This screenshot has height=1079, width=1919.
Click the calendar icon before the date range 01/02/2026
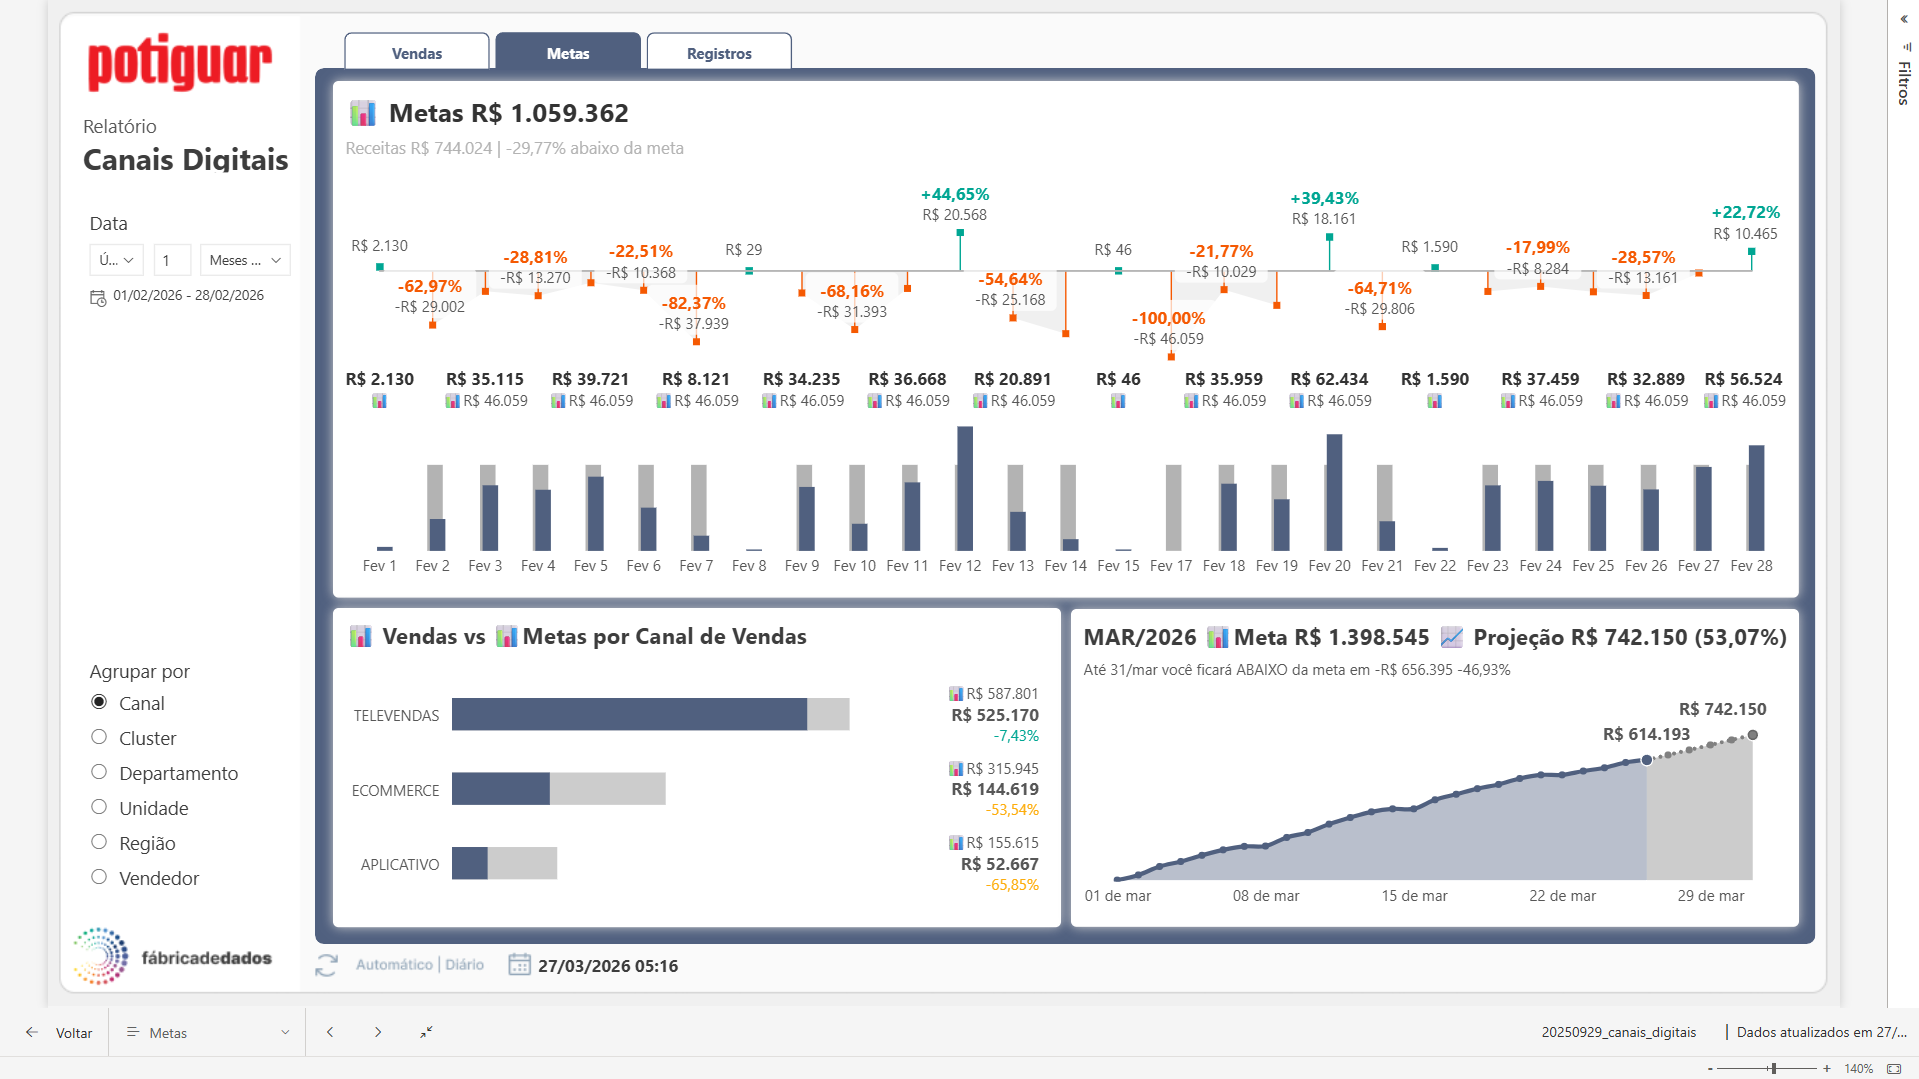click(97, 297)
